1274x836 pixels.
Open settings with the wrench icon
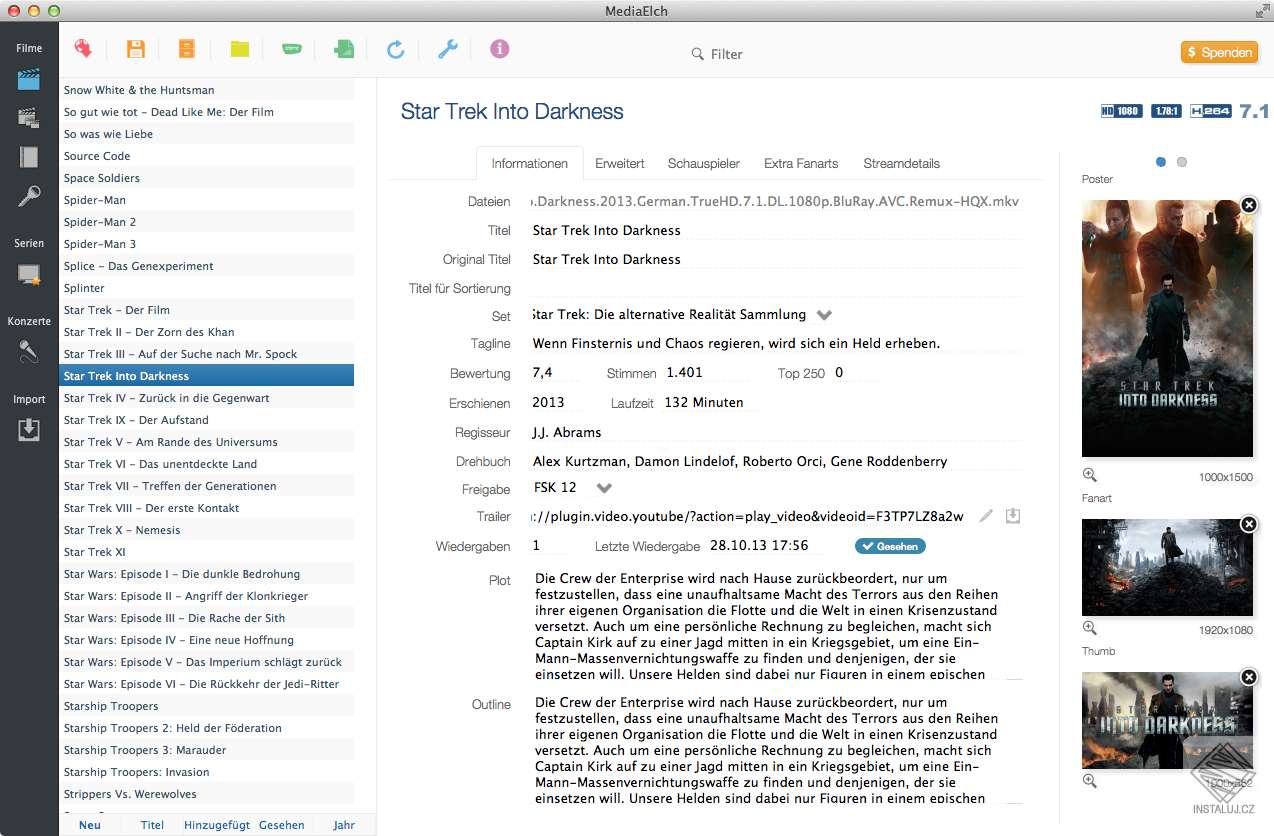click(x=448, y=48)
